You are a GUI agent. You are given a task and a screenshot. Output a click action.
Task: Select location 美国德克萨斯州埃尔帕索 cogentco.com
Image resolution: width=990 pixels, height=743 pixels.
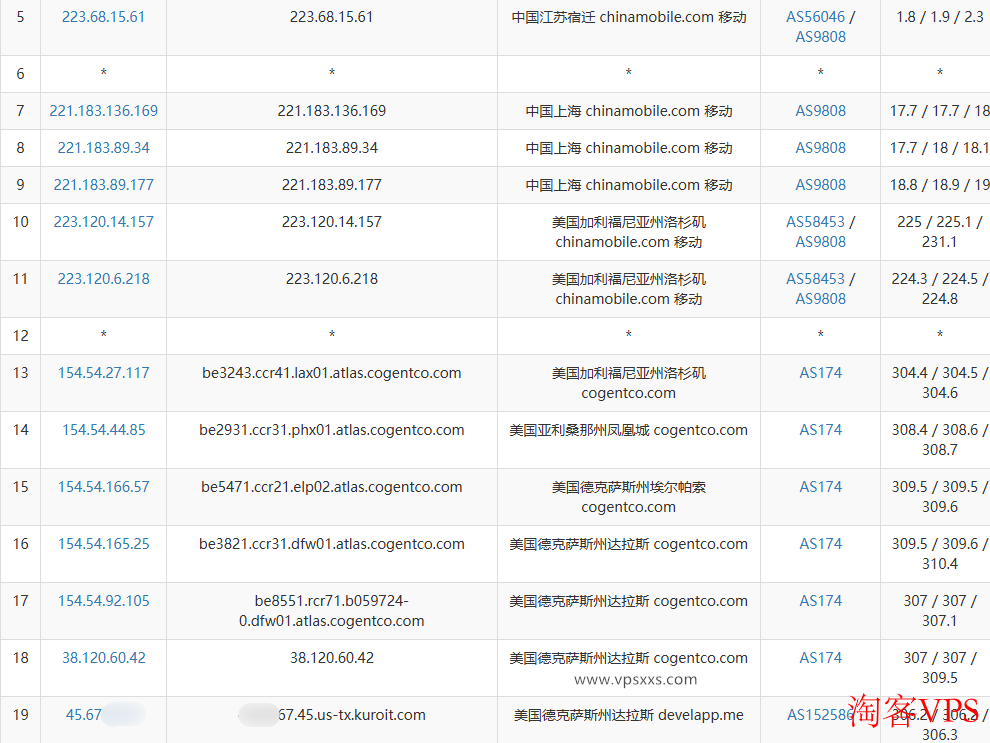click(x=629, y=497)
